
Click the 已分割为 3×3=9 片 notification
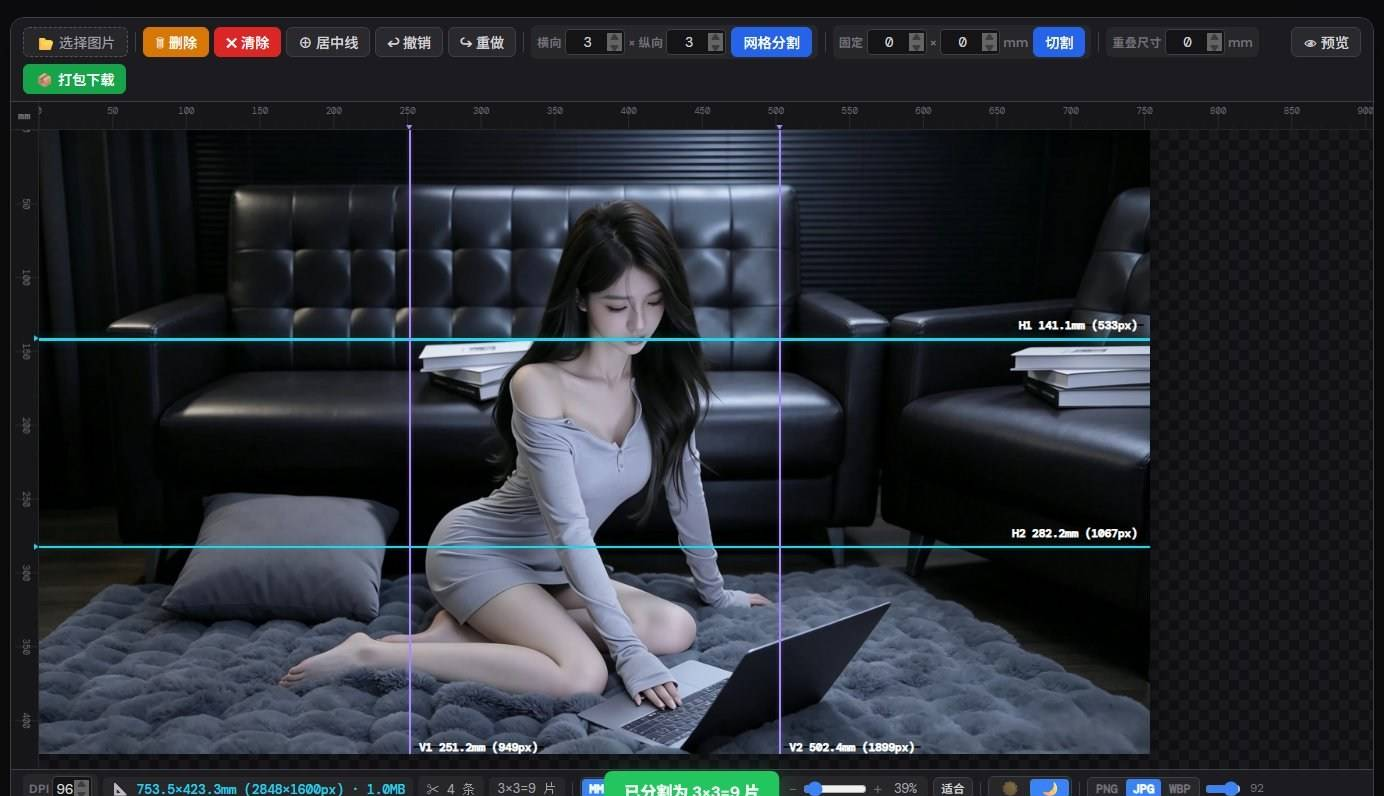[x=691, y=785]
